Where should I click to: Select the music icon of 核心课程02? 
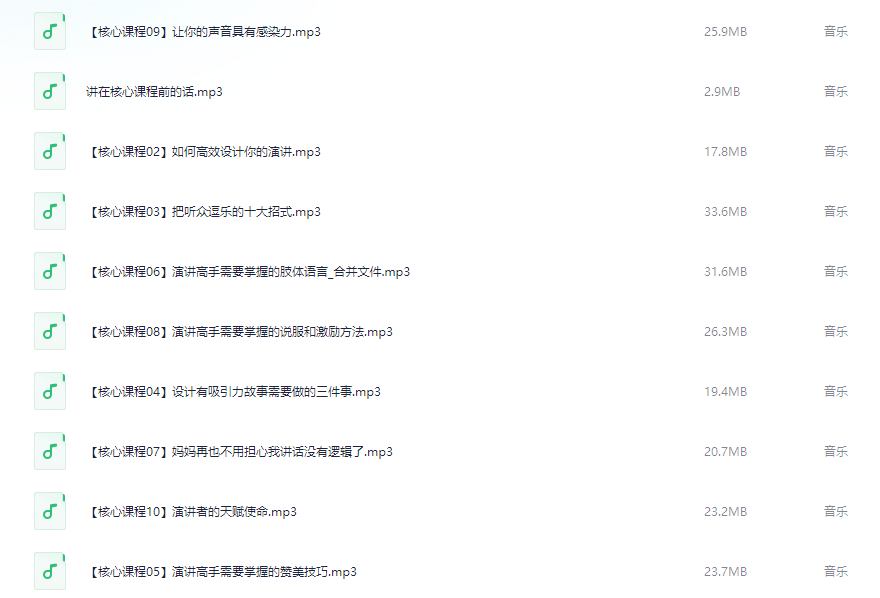(50, 151)
